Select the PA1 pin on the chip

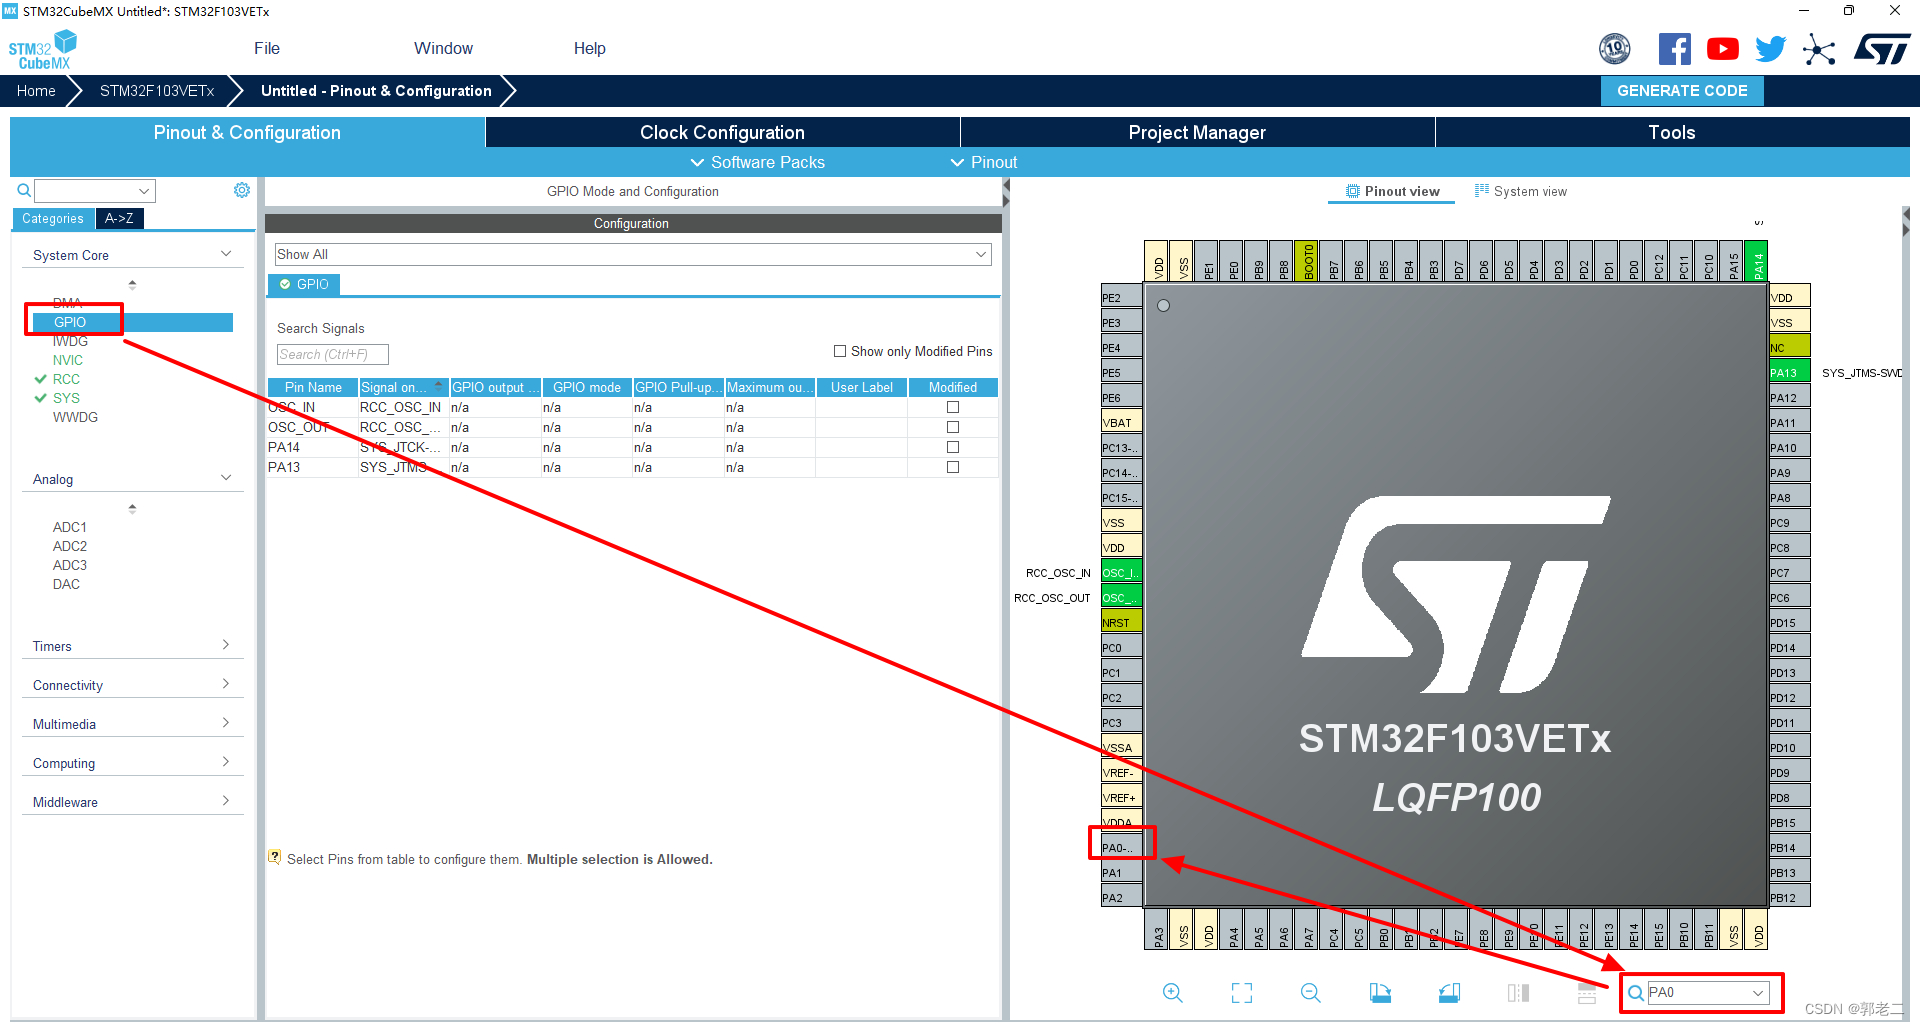[x=1121, y=872]
